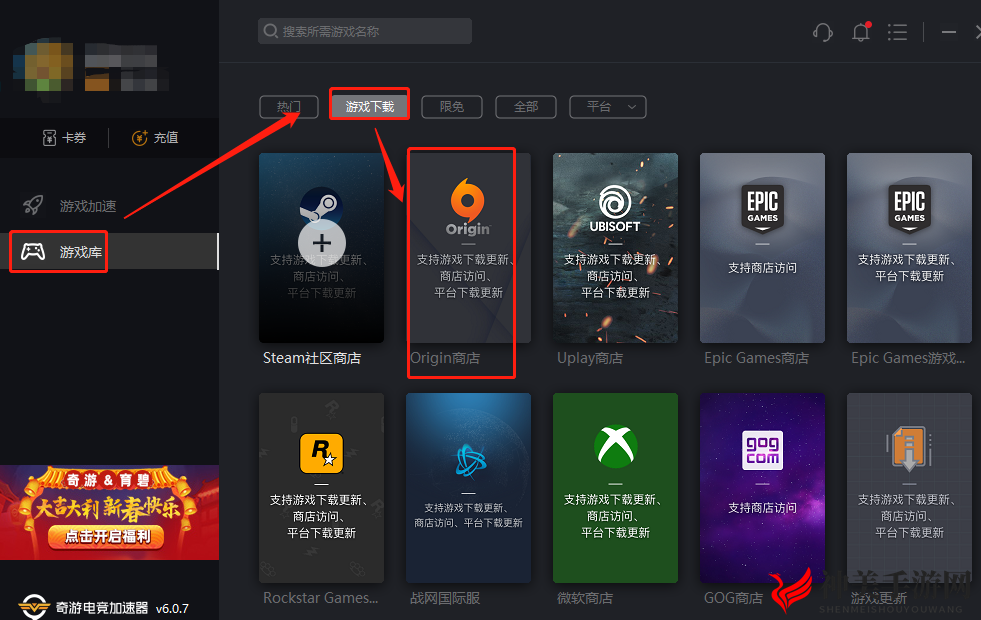Open the 充值 recharge section
The height and width of the screenshot is (620, 981).
(x=155, y=138)
